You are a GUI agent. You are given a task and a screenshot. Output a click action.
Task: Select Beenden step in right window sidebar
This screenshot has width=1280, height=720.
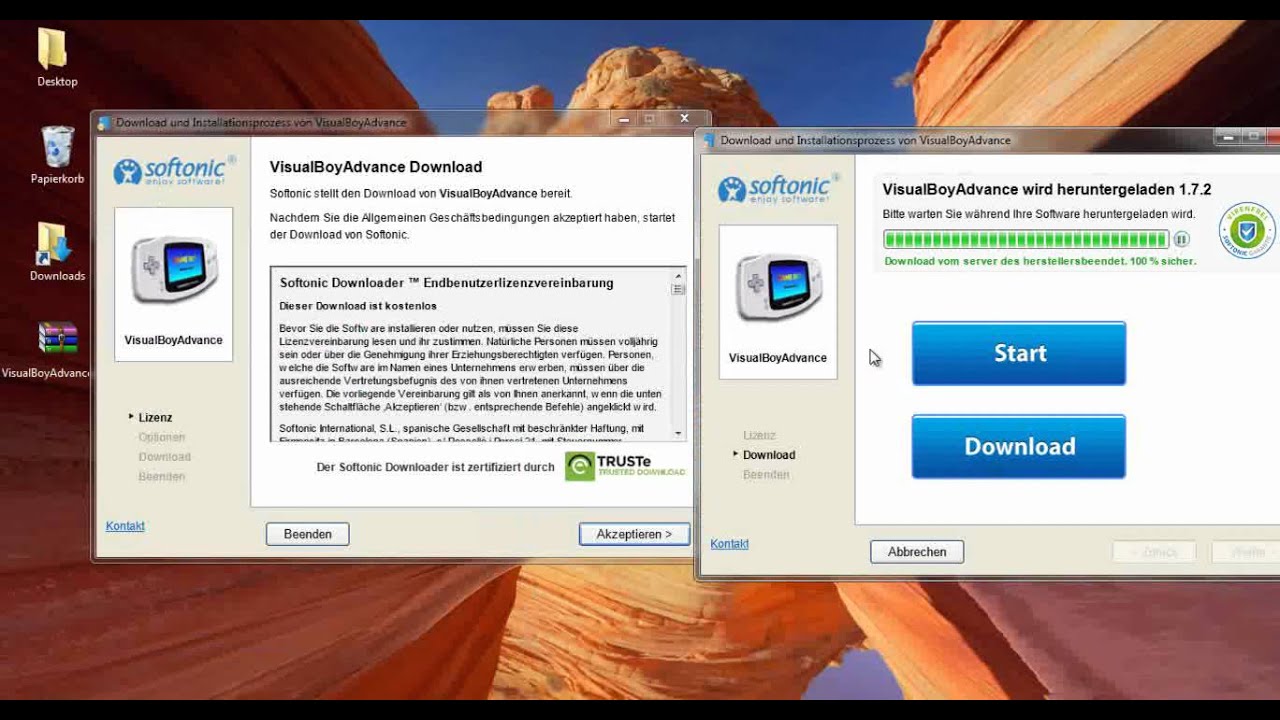click(766, 475)
